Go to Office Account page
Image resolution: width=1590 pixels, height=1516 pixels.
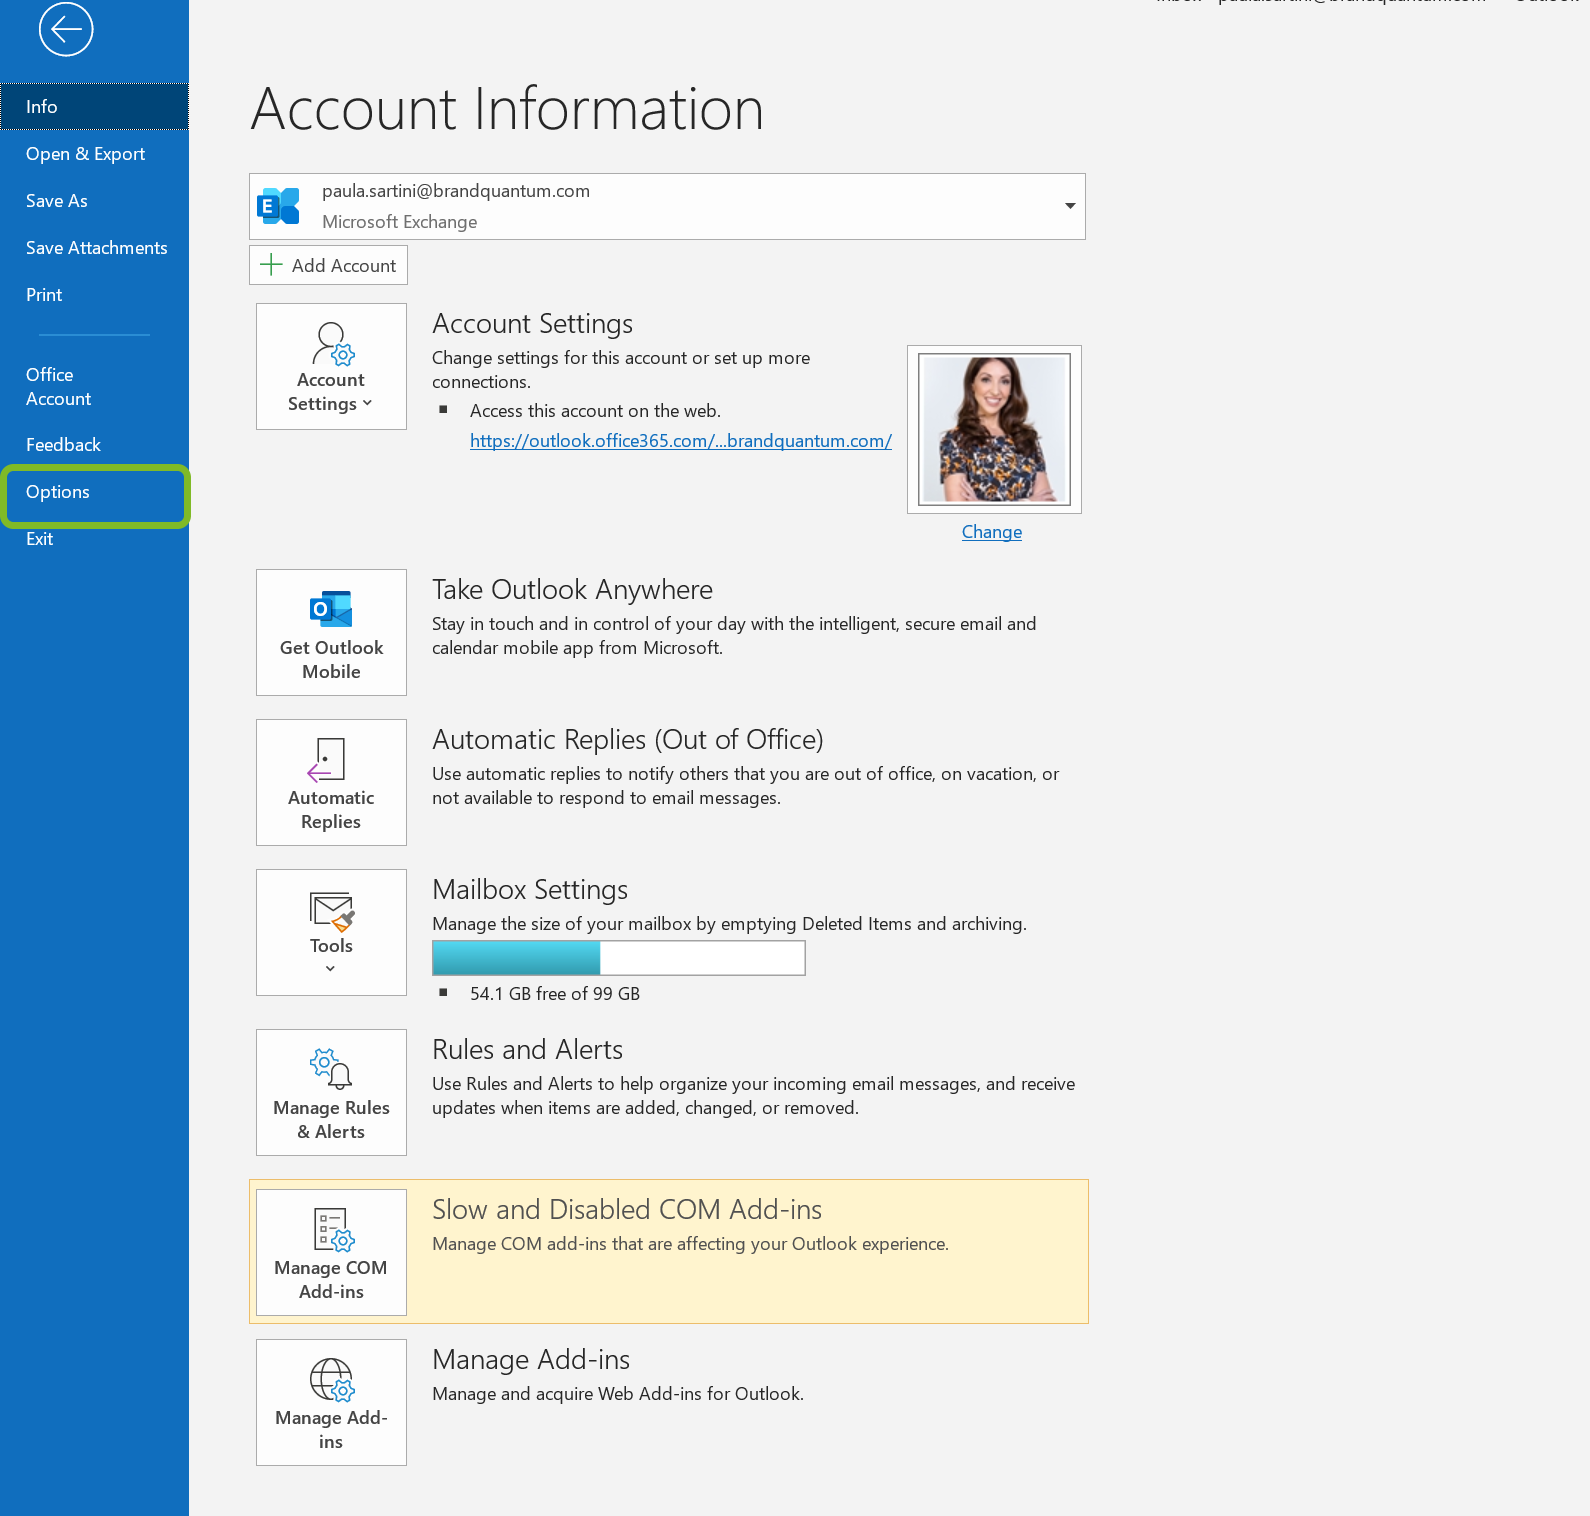click(94, 387)
